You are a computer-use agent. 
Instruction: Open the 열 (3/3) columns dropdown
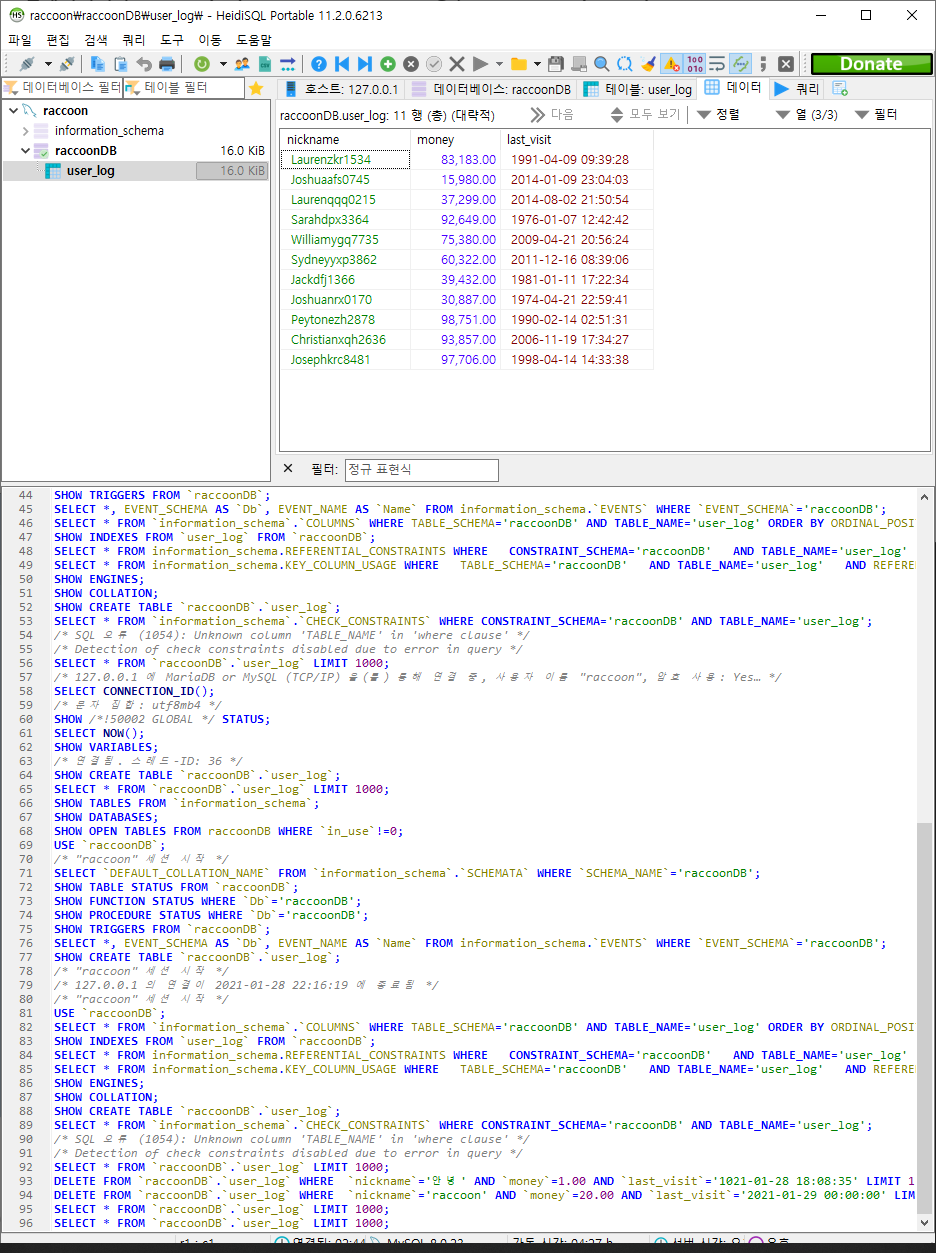807,115
